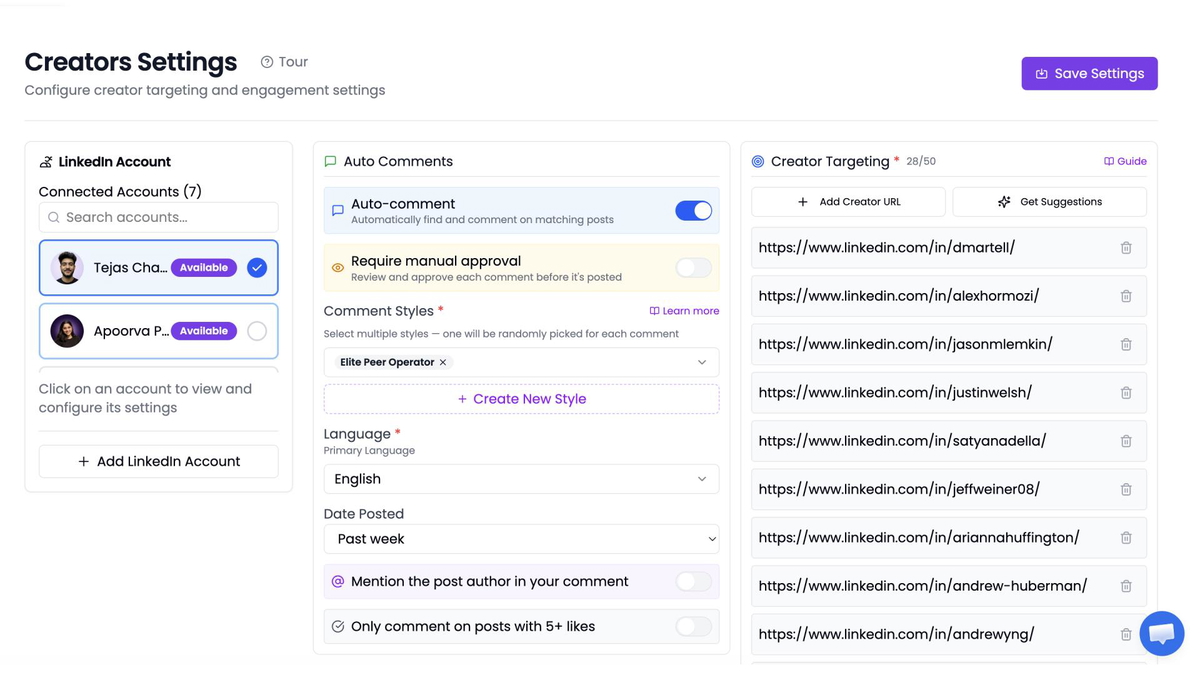This screenshot has width=1200, height=675.
Task: Click the @ mention icon
Action: coord(338,581)
